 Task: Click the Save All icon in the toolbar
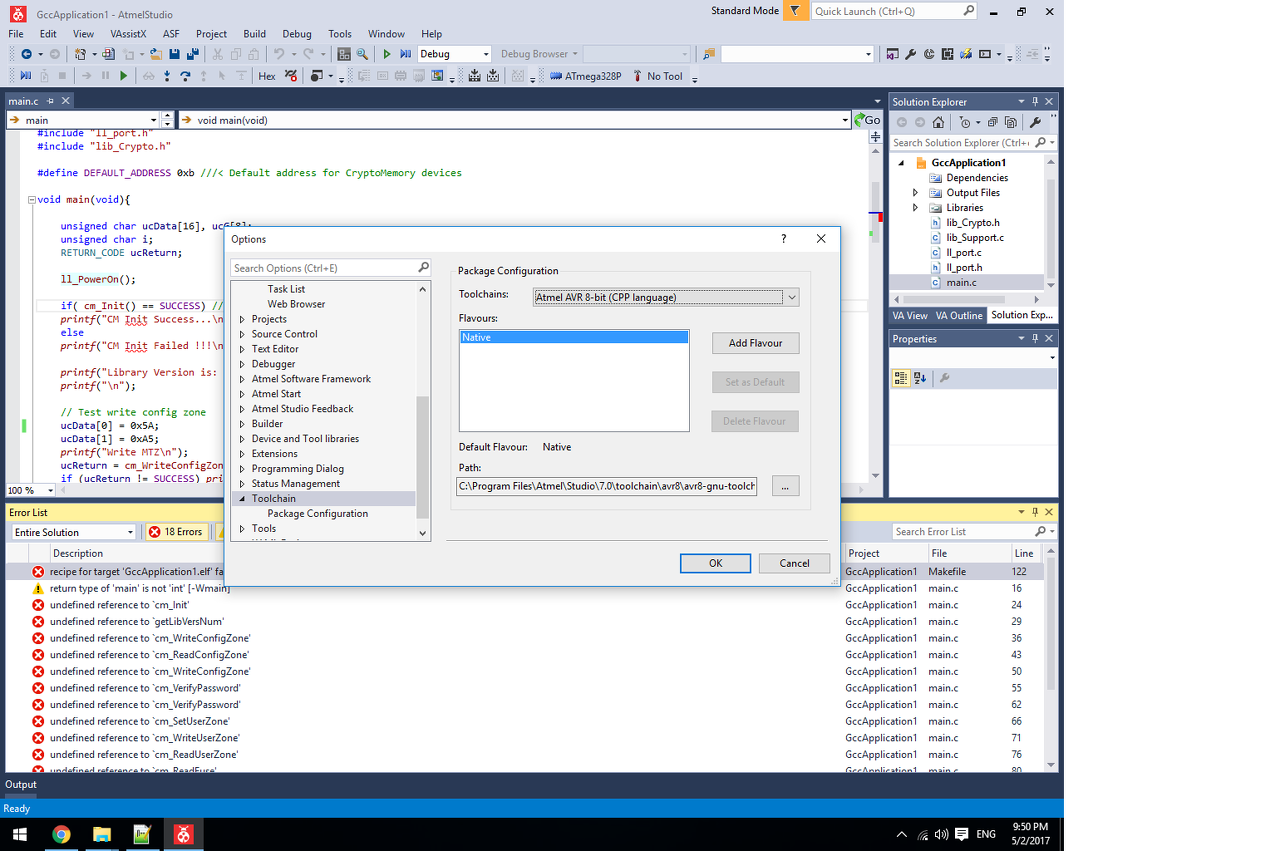(x=193, y=54)
